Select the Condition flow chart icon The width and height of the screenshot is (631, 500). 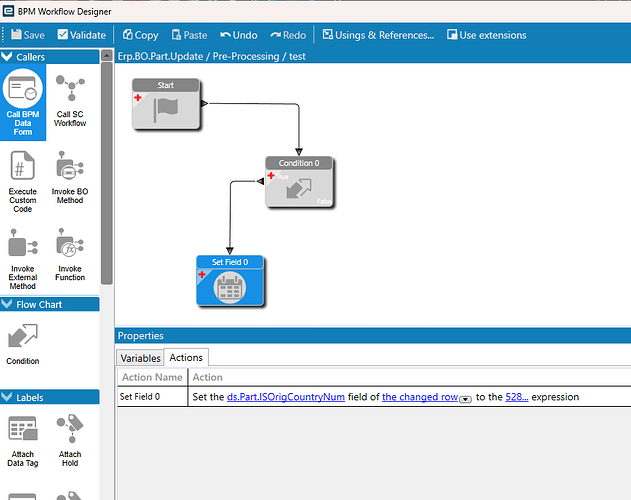tap(23, 344)
